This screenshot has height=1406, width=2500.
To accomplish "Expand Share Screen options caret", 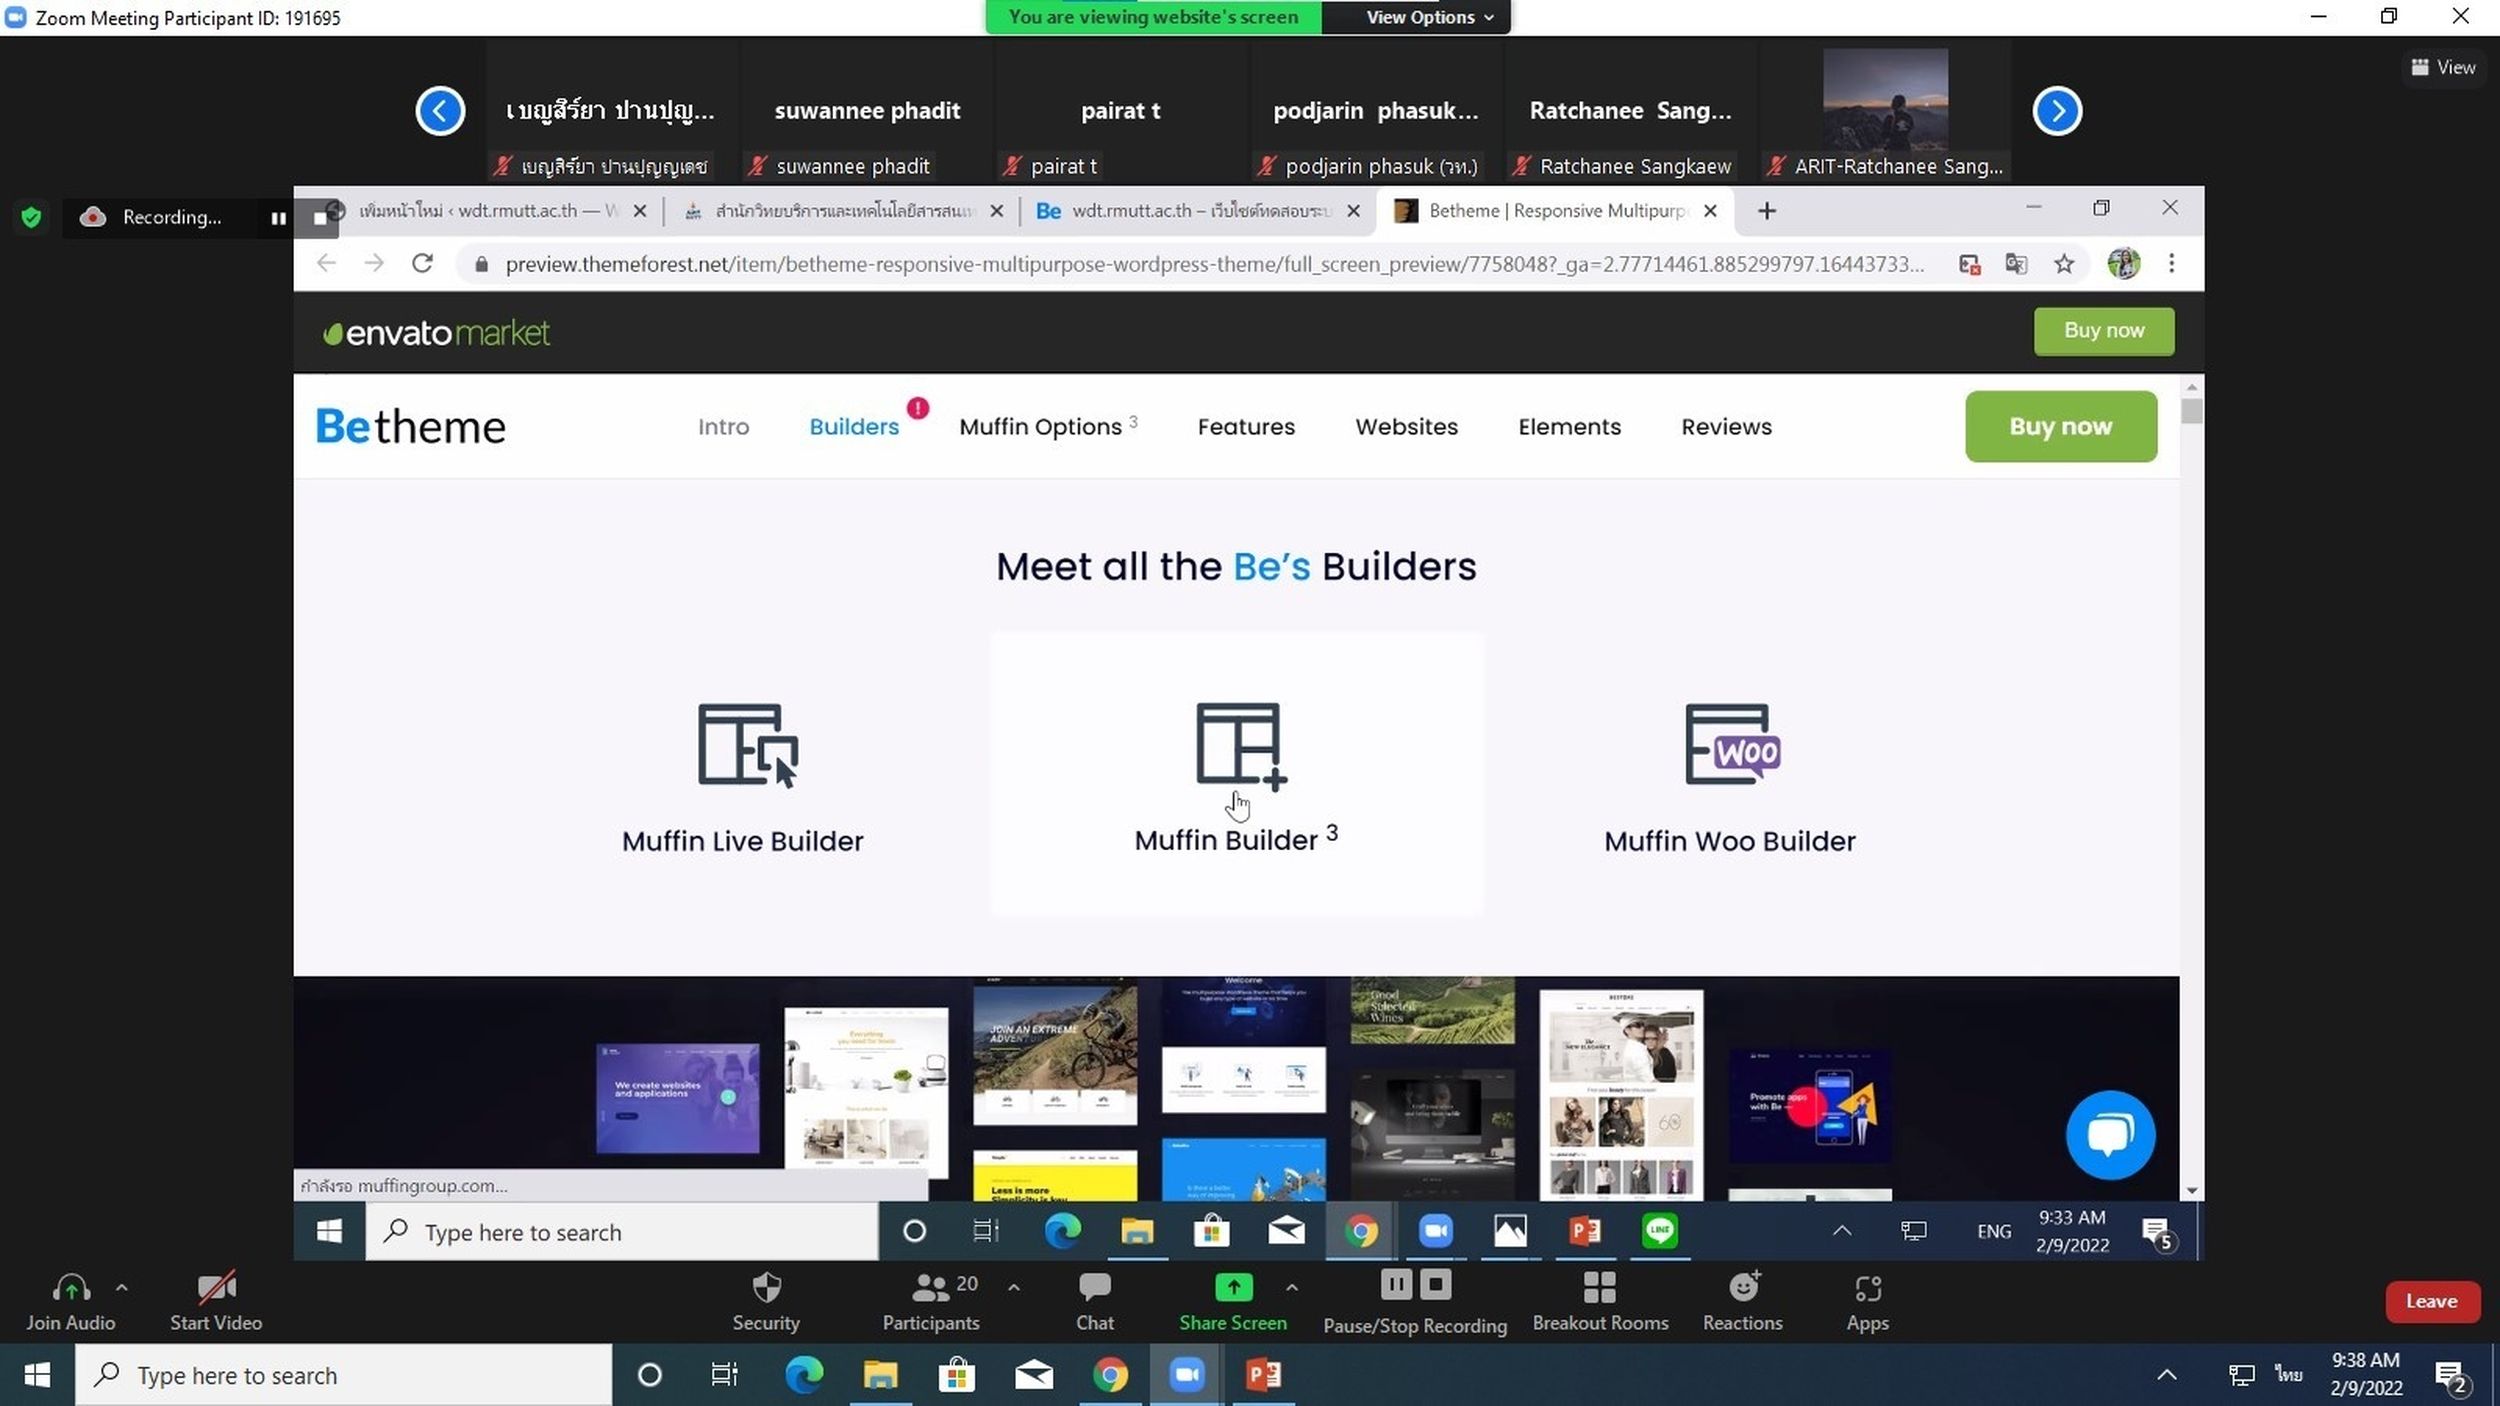I will click(1292, 1288).
